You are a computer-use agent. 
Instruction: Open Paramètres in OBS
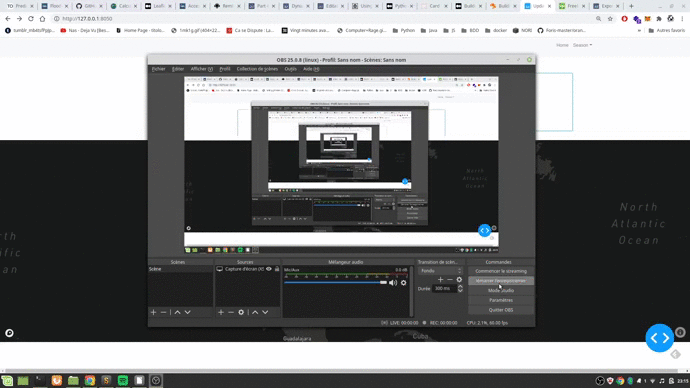pyautogui.click(x=501, y=300)
